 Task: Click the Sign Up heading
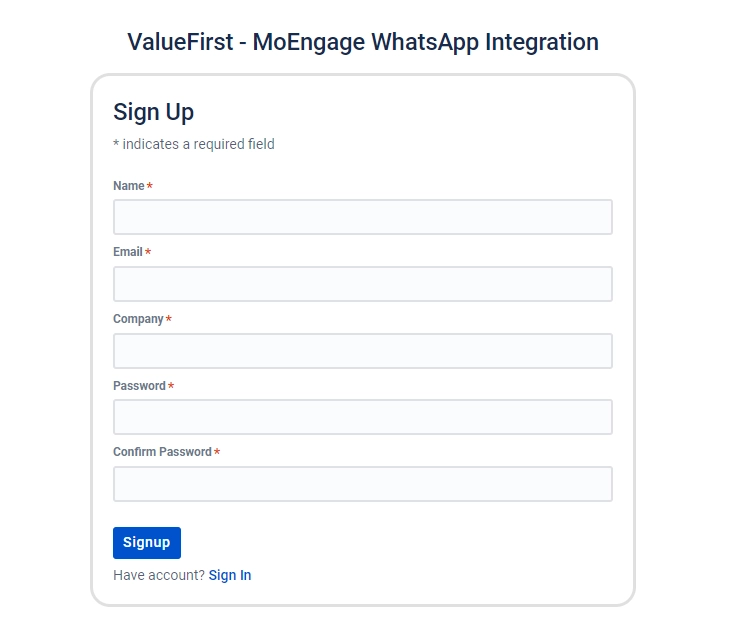click(x=153, y=111)
